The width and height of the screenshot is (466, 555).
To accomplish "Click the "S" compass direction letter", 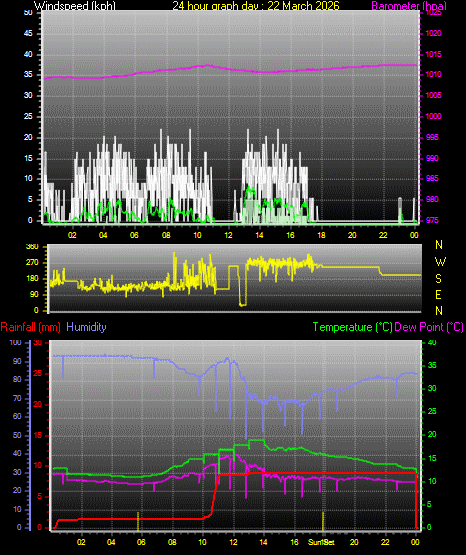I will (438, 279).
